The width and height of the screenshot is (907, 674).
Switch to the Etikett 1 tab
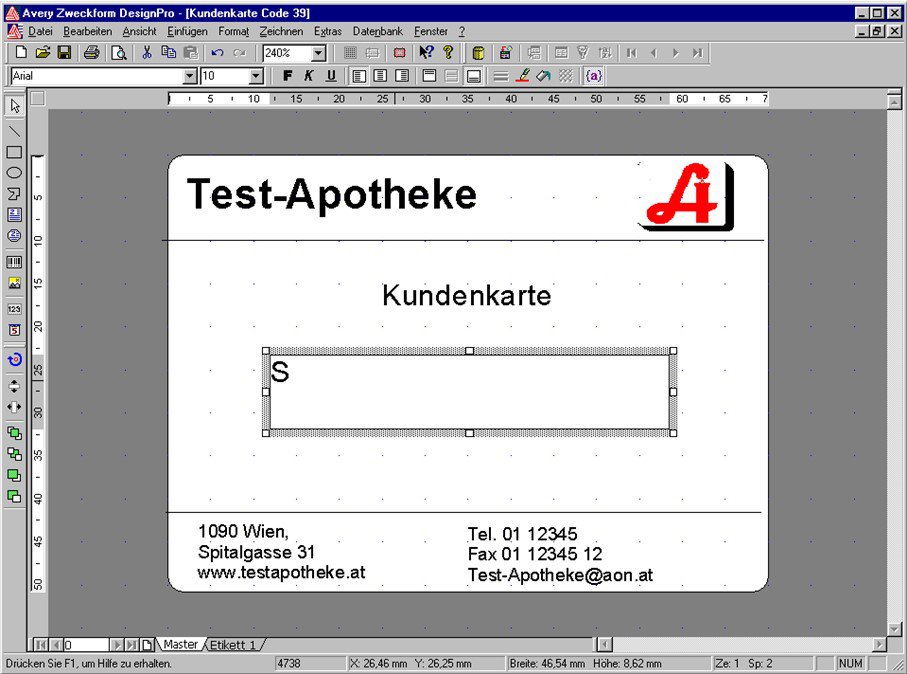coord(233,645)
